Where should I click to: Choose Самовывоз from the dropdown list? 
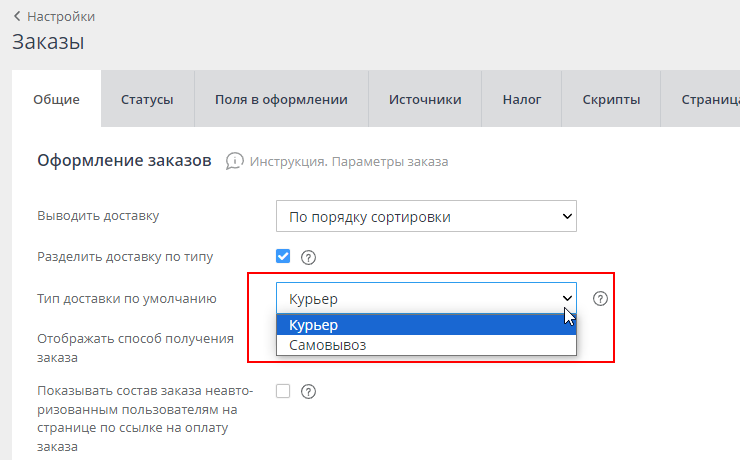(x=426, y=345)
